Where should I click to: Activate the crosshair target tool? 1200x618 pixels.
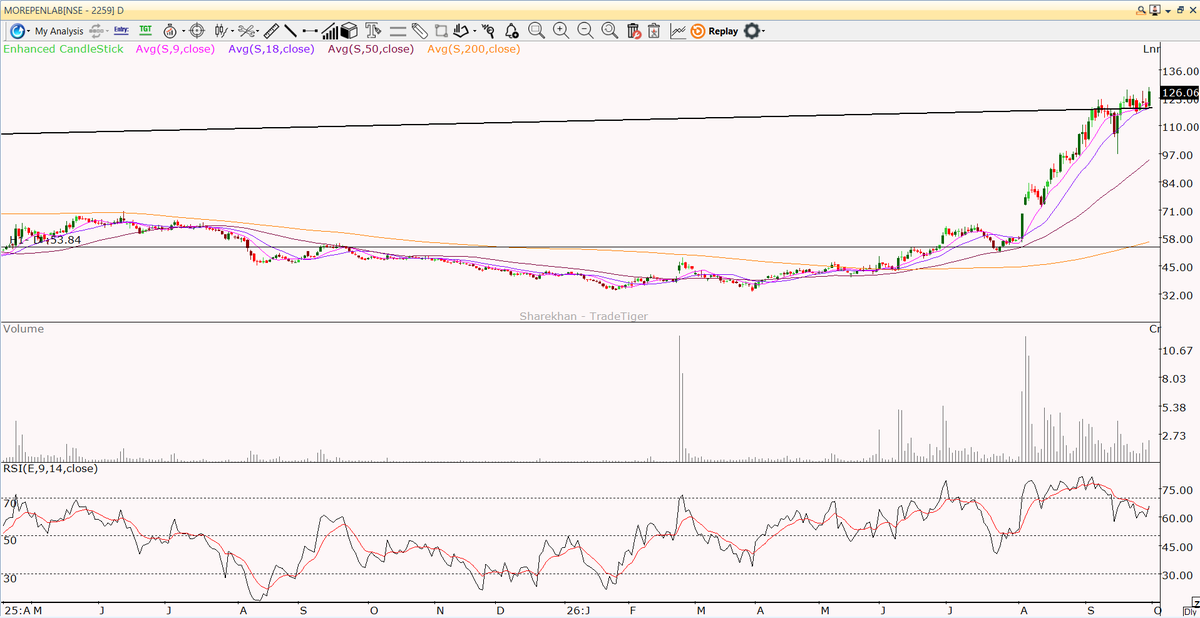[x=196, y=31]
